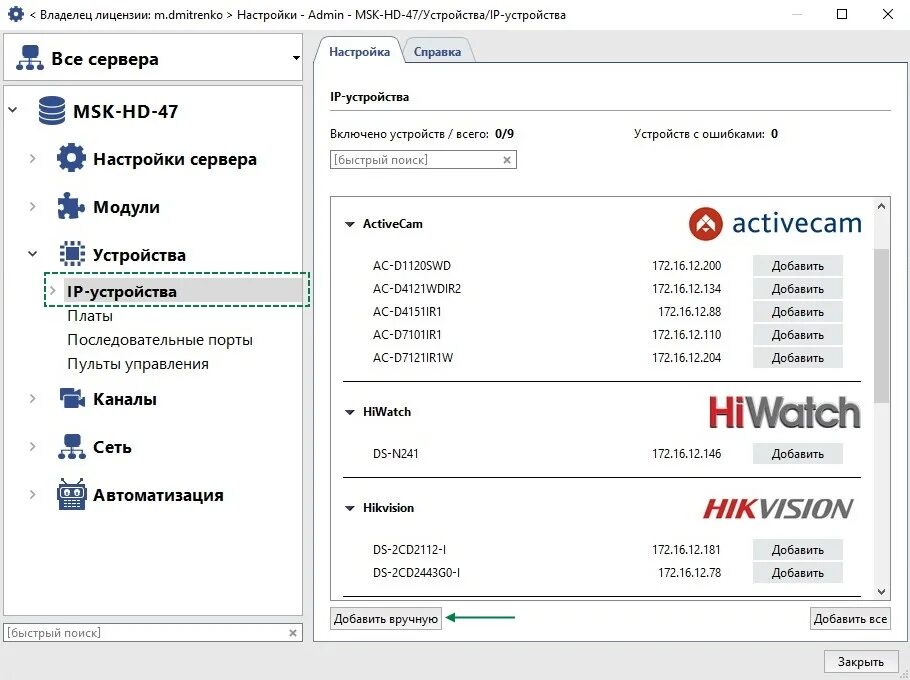910x680 pixels.
Task: Select Последовательные порты tree item
Action: coord(160,340)
